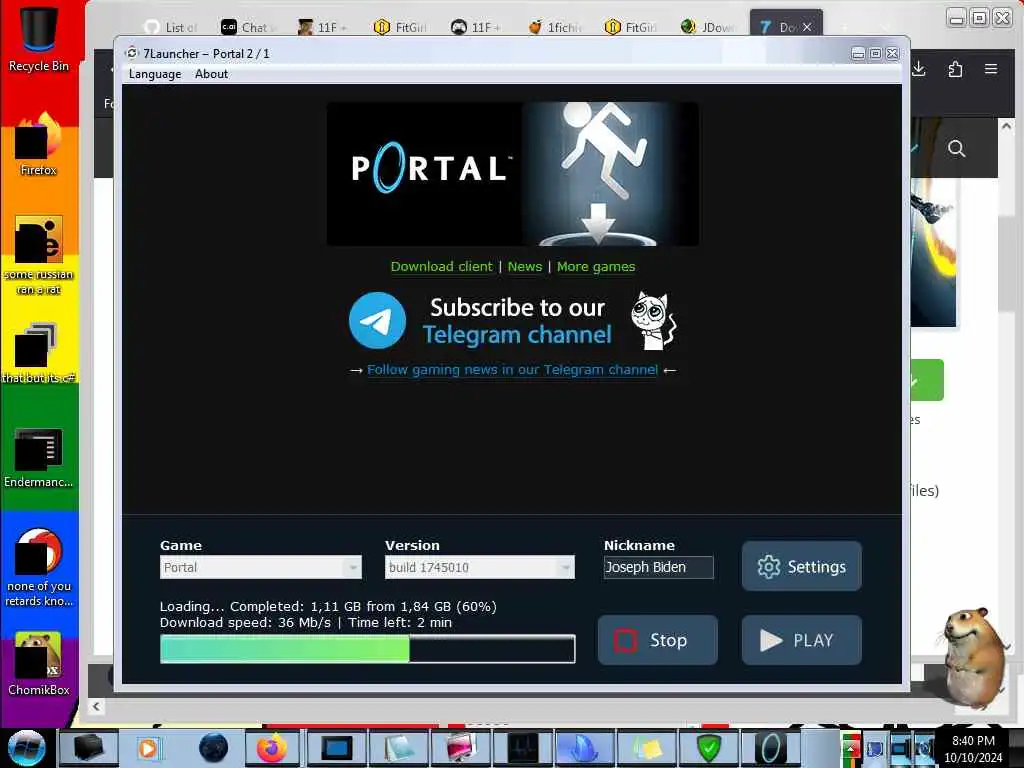Switch to the c.ai Chat browser tab
Viewport: 1024px width, 768px height.
(x=247, y=27)
